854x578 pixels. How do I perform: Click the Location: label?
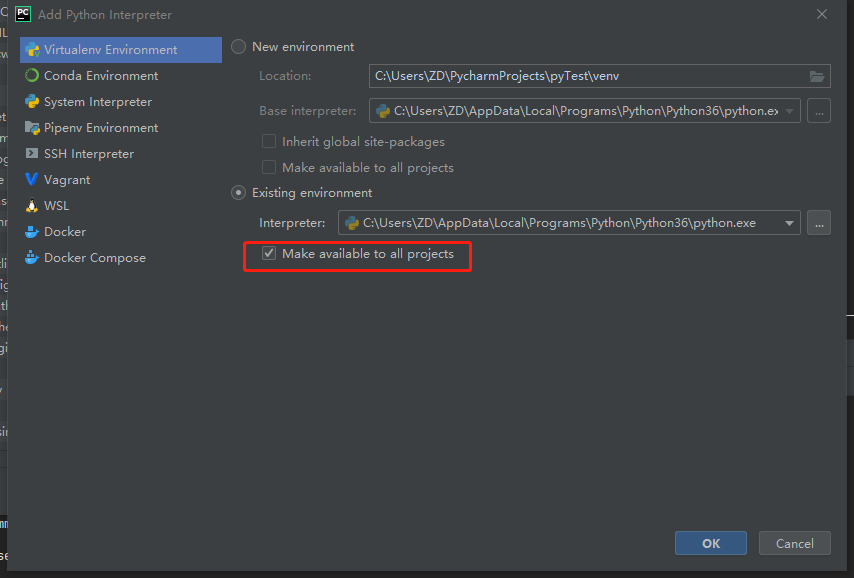tap(285, 76)
